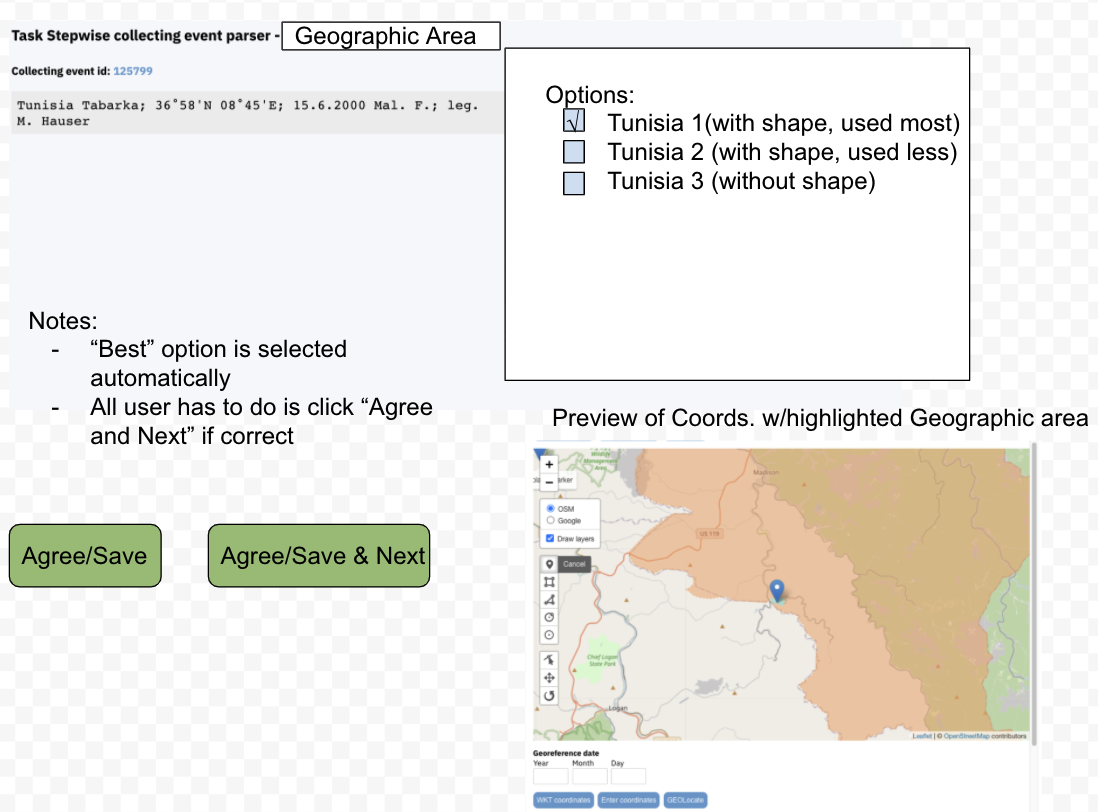The image size is (1098, 812).
Task: Click the Geographic Area title box
Action: pos(391,36)
